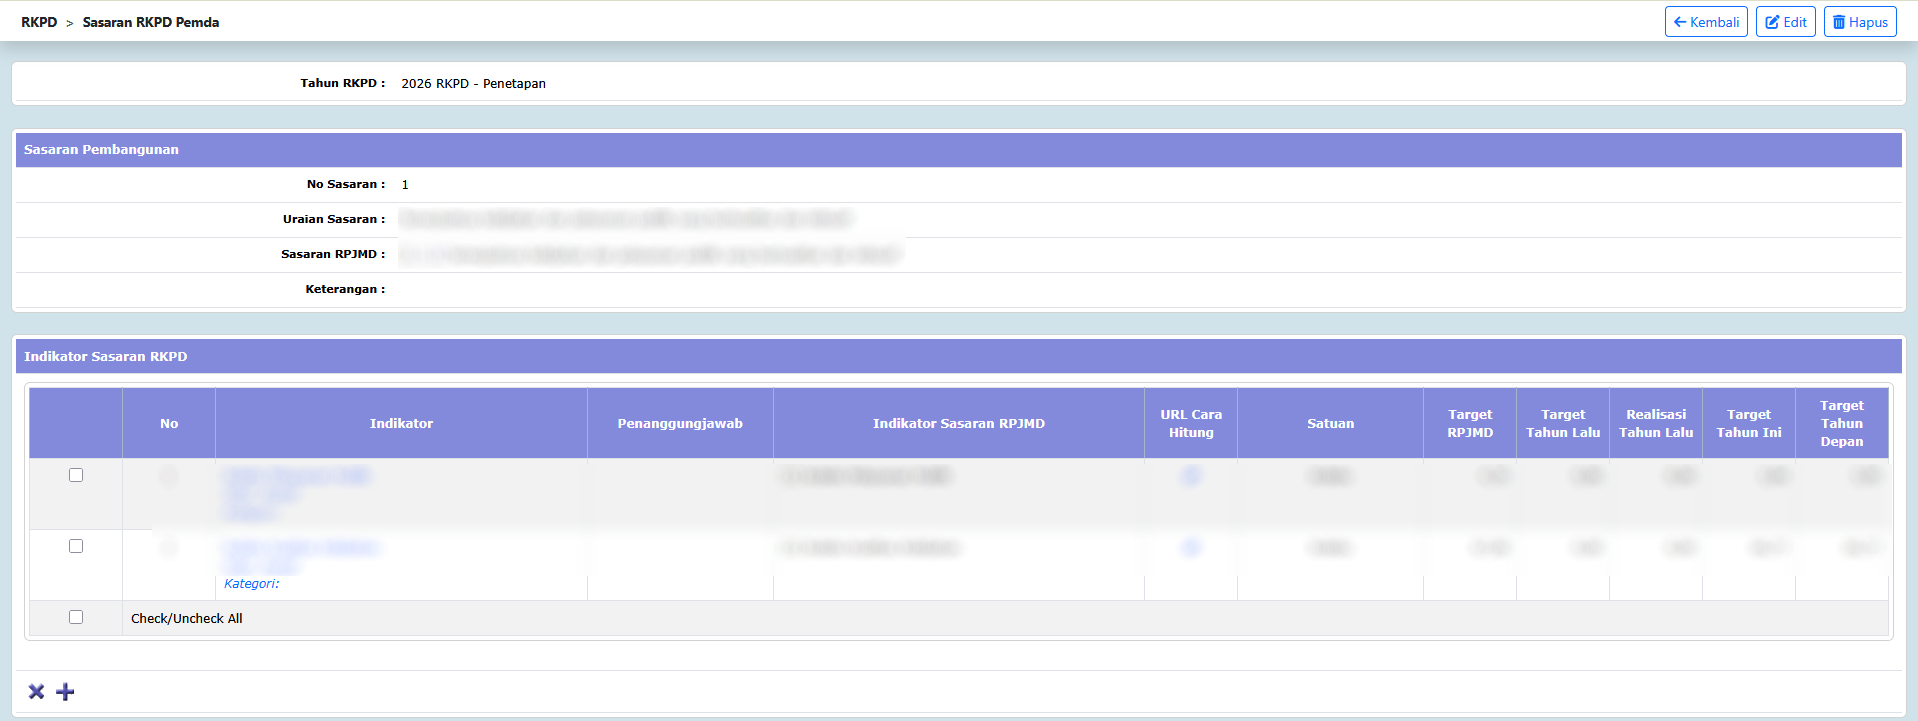Open the first row indicator link

[x=297, y=476]
